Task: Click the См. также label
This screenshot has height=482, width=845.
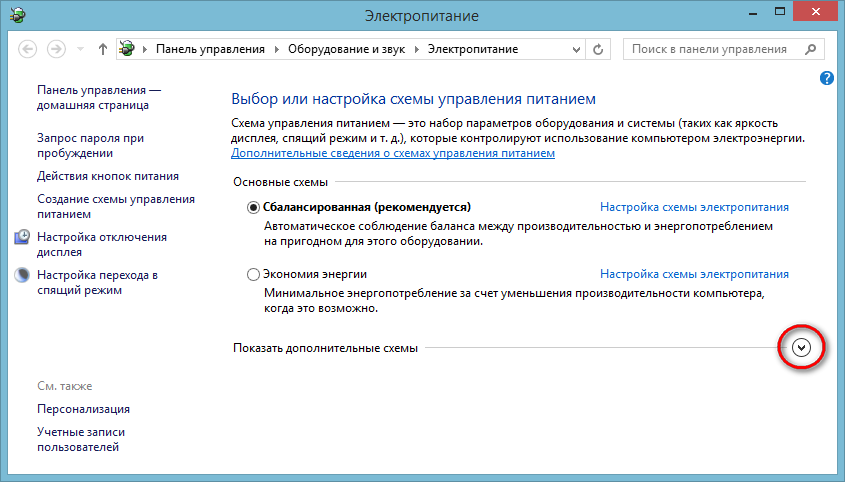Action: coord(65,386)
